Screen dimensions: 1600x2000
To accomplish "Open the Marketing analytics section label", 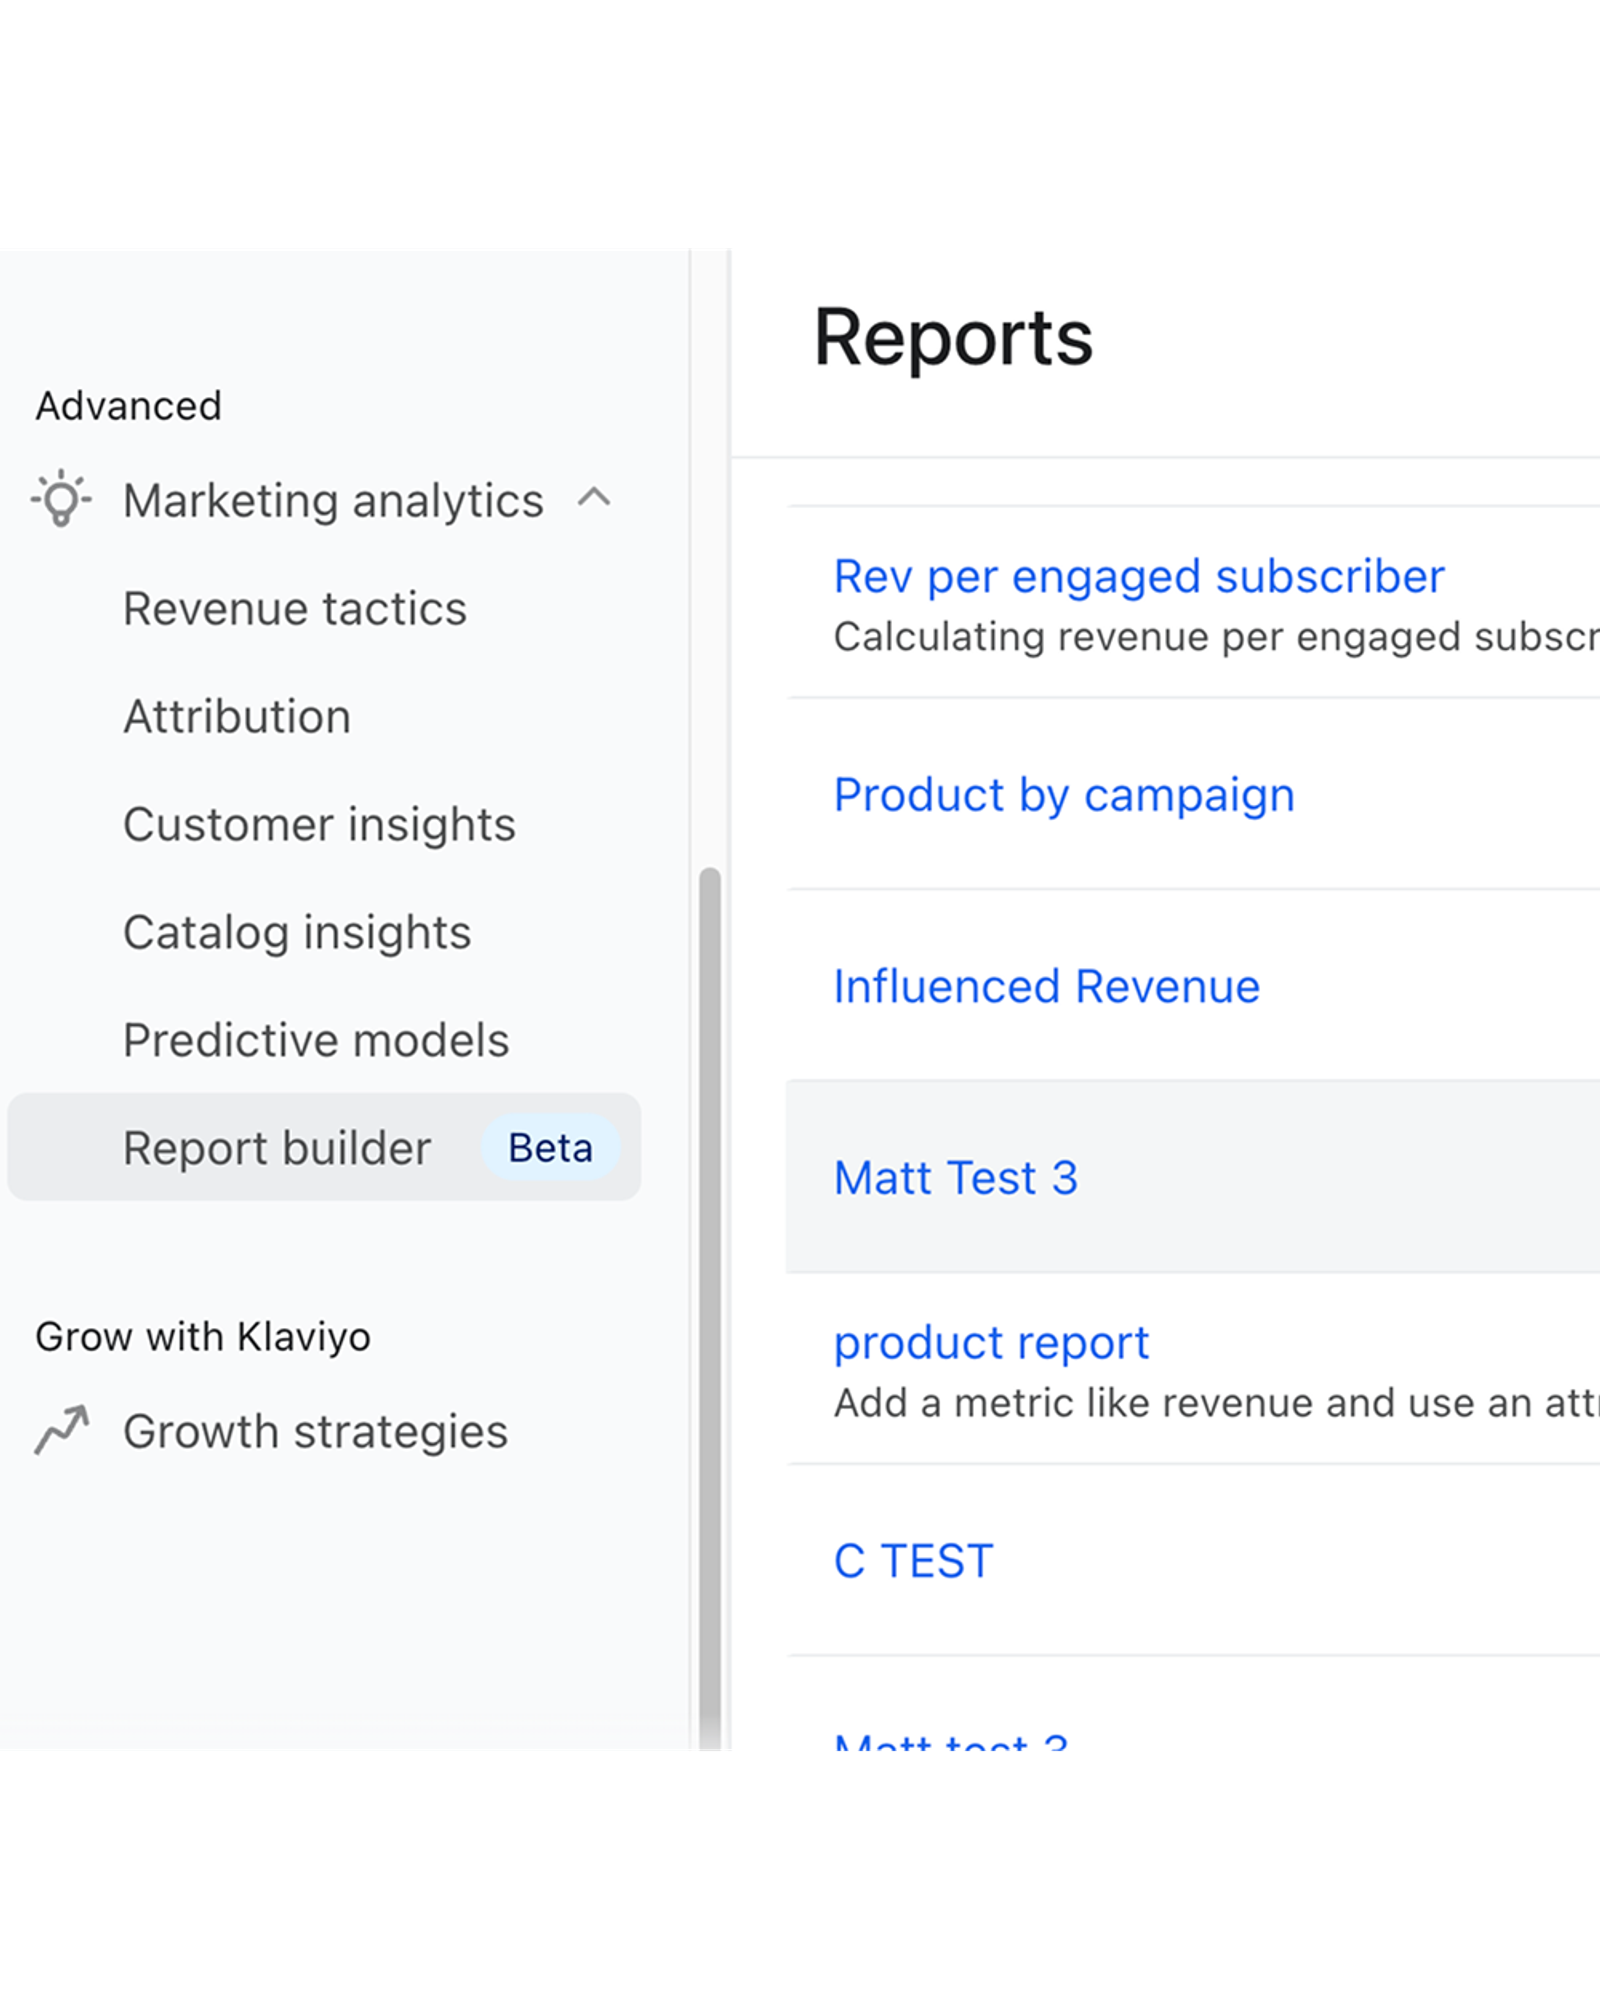I will click(333, 500).
